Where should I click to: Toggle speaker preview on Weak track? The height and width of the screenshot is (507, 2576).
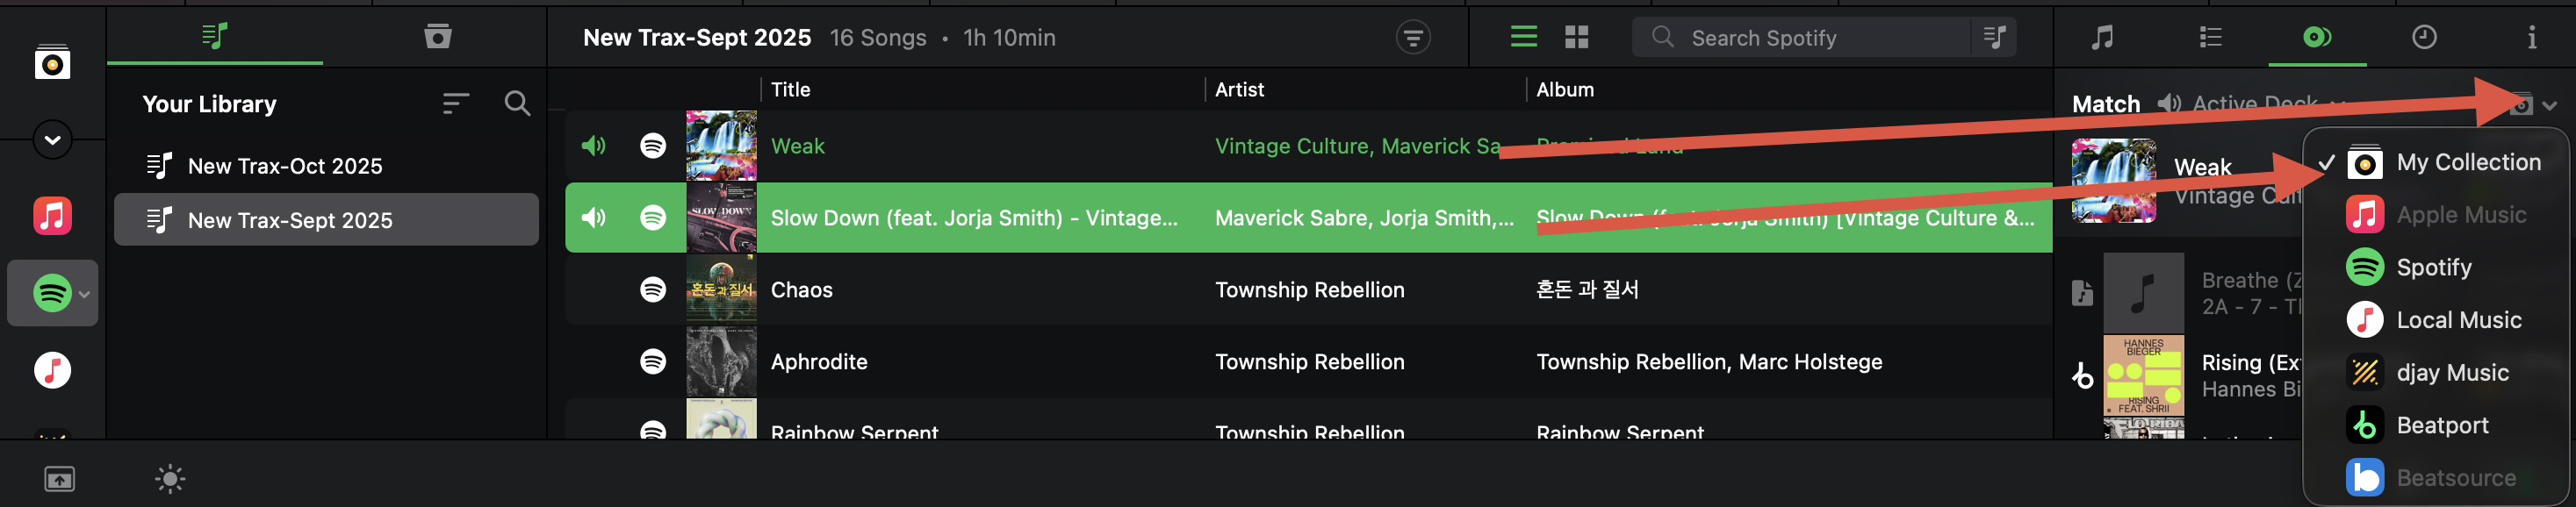click(x=594, y=146)
